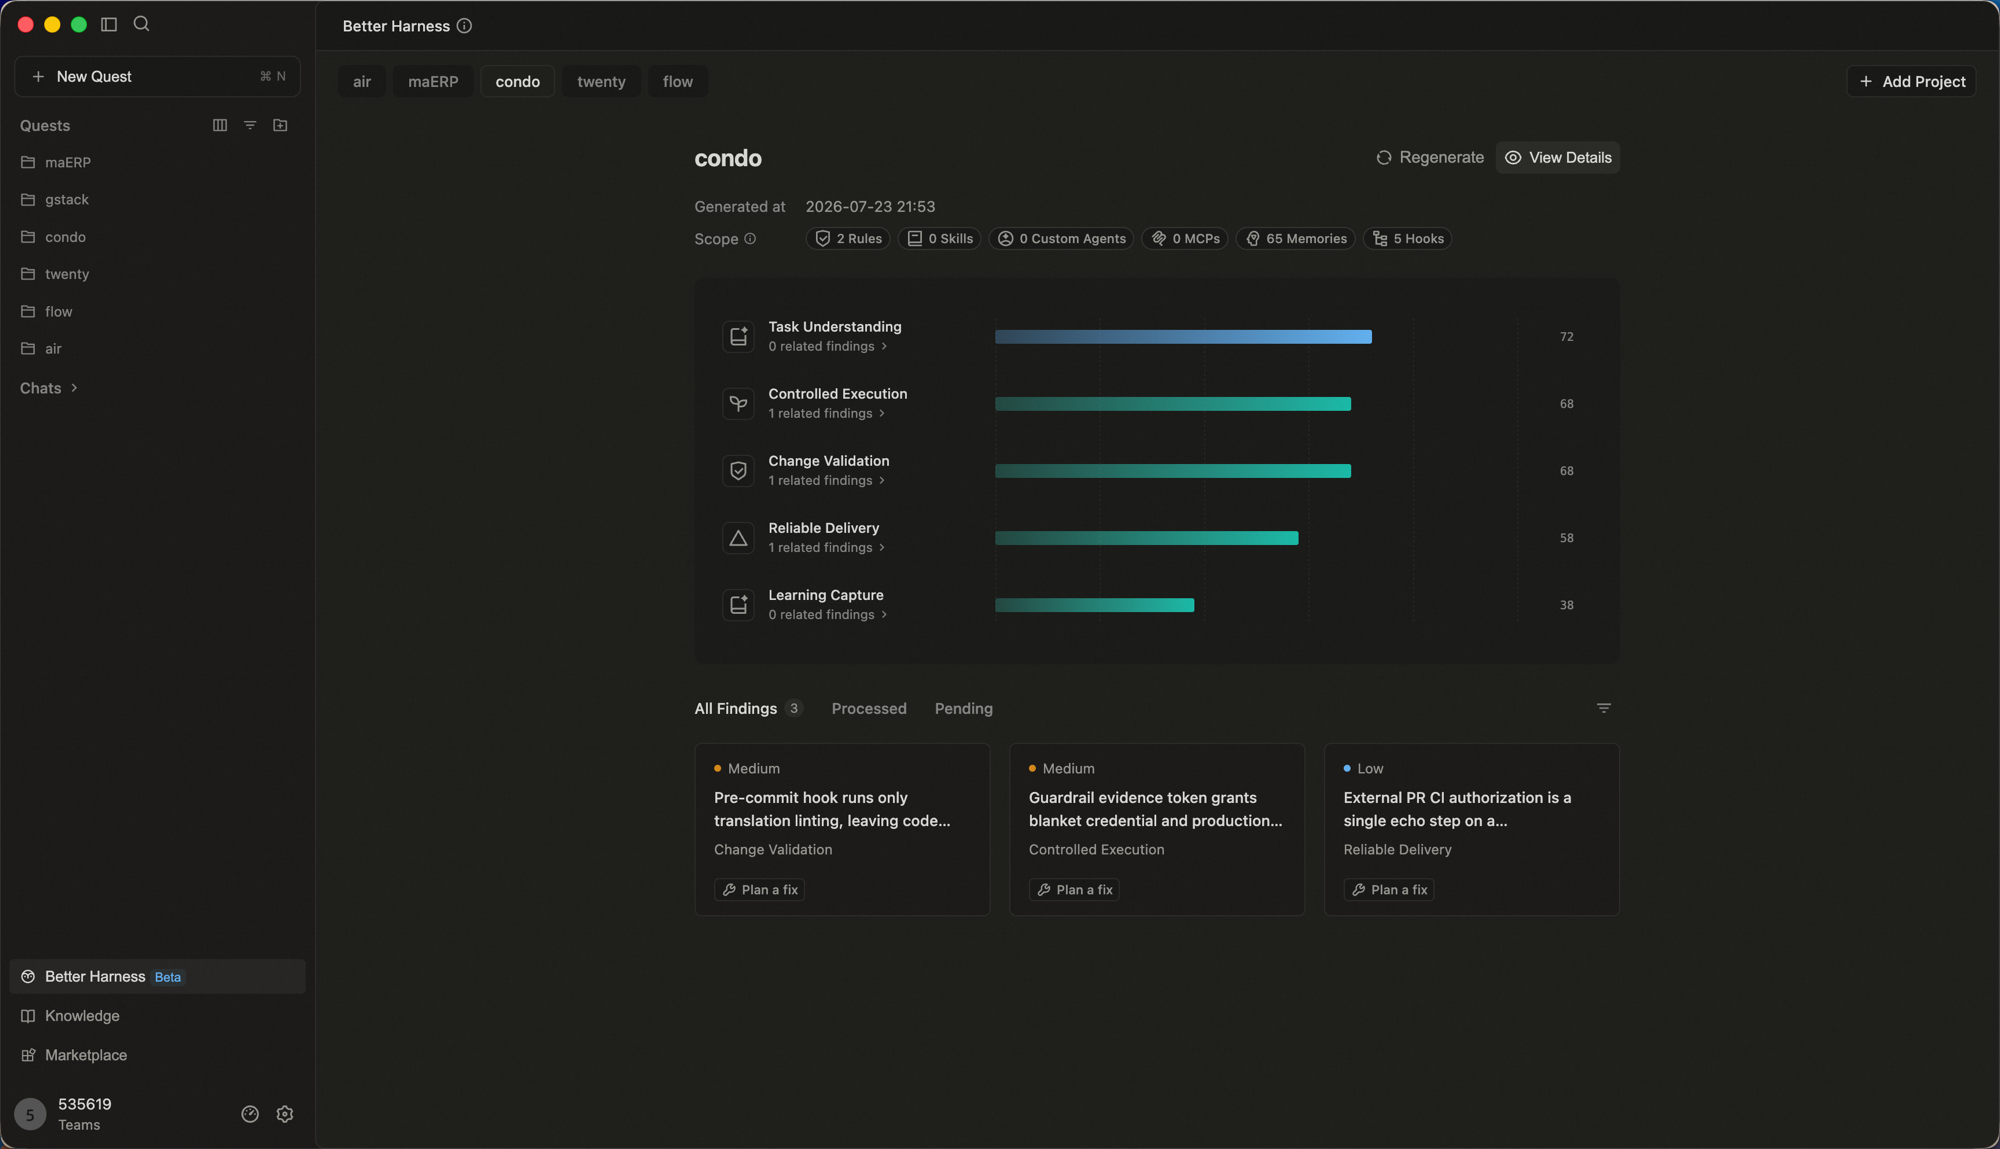
Task: Click the Learning Capture category icon
Action: [738, 605]
